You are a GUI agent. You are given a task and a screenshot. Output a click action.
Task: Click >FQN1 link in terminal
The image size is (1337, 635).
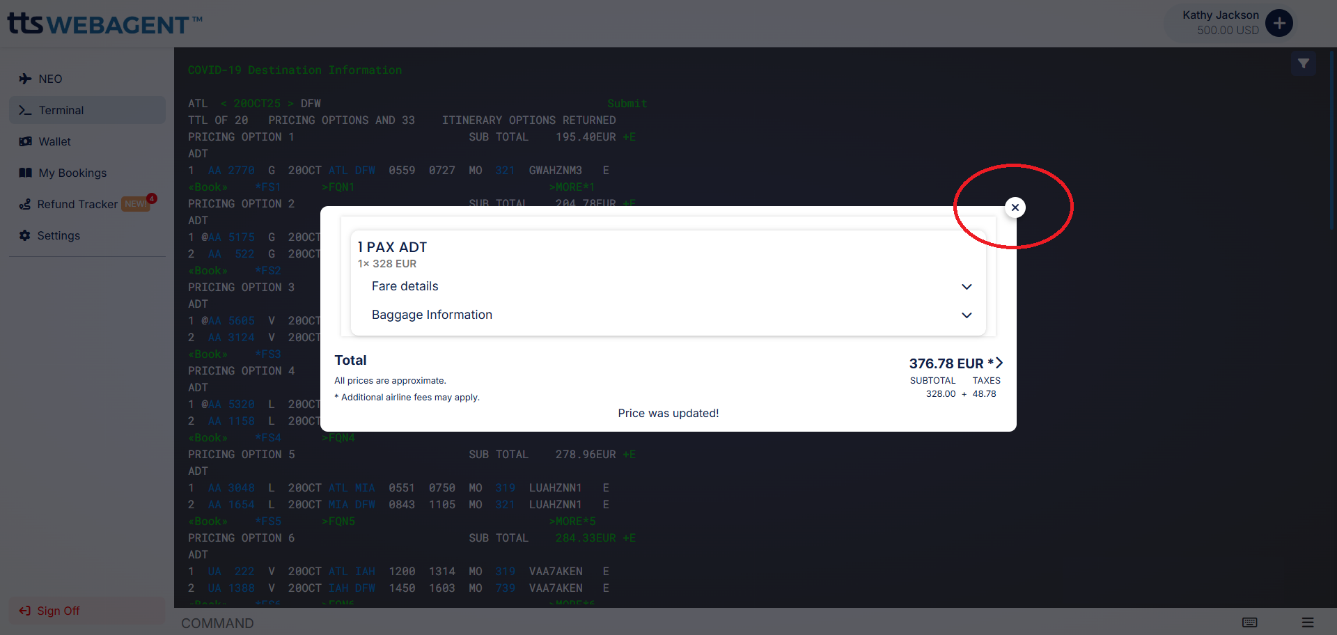click(338, 187)
